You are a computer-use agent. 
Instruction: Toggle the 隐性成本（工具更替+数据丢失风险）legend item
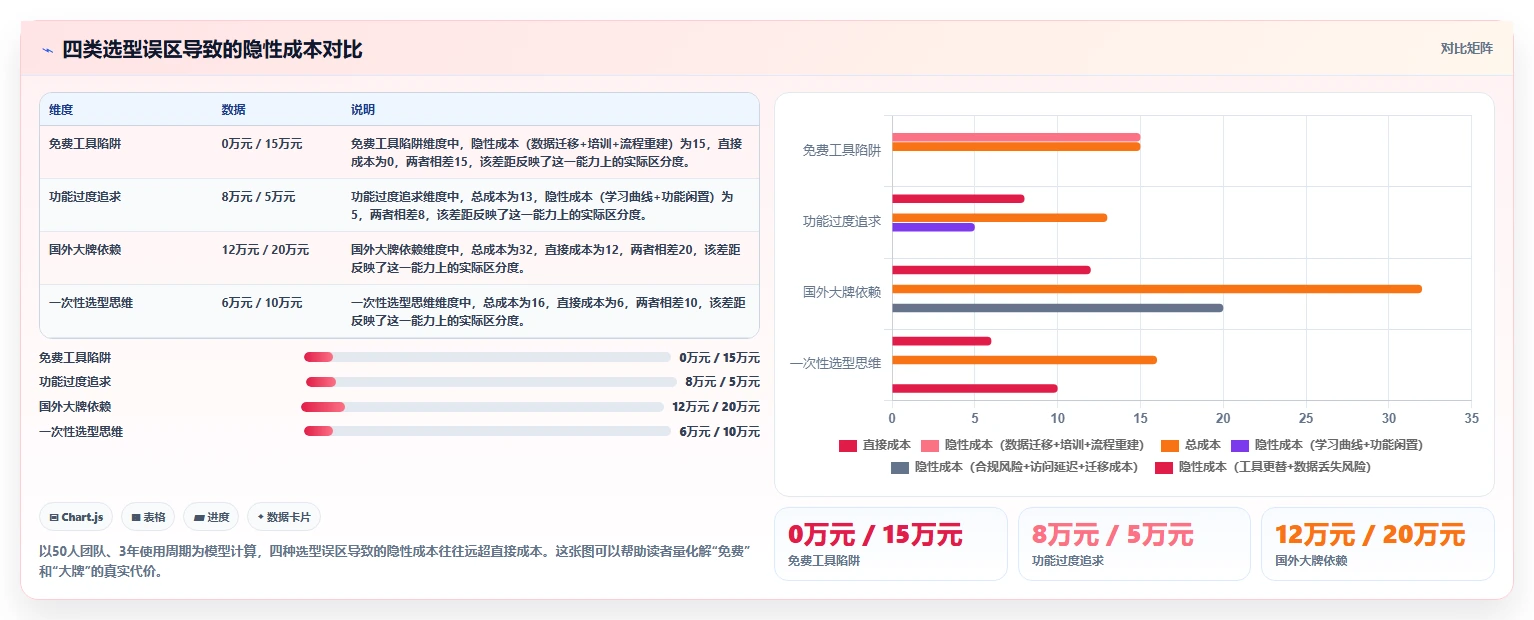1263,467
